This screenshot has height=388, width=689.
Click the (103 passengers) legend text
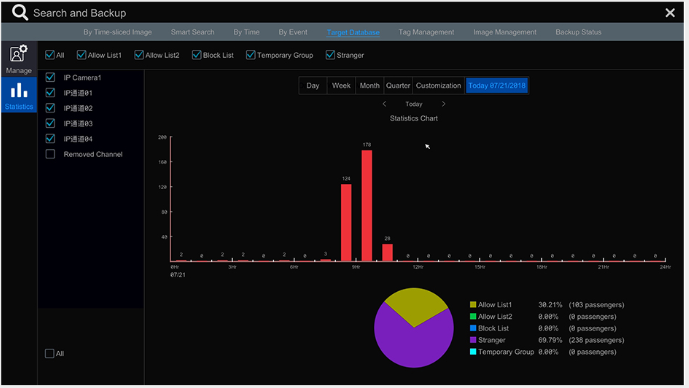tap(596, 305)
